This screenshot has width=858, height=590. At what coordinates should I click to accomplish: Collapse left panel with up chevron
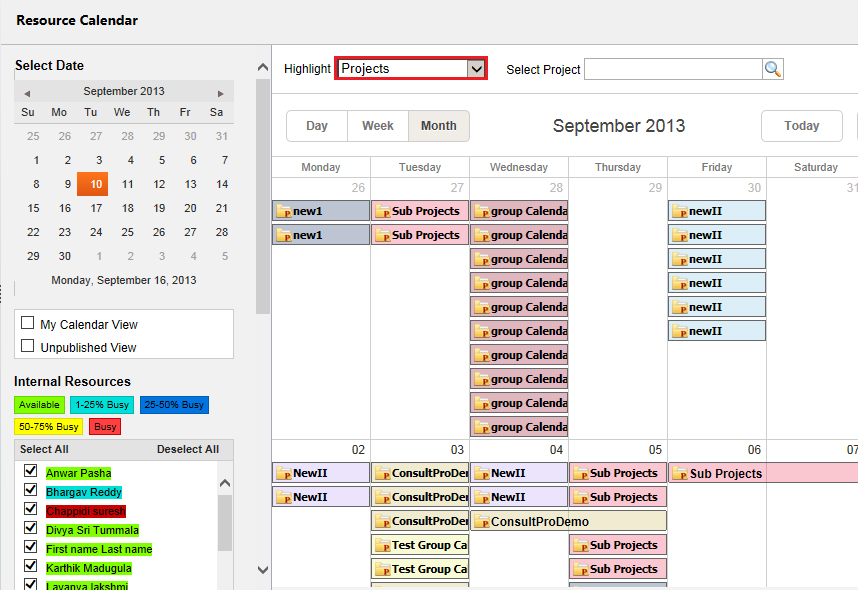(x=263, y=68)
